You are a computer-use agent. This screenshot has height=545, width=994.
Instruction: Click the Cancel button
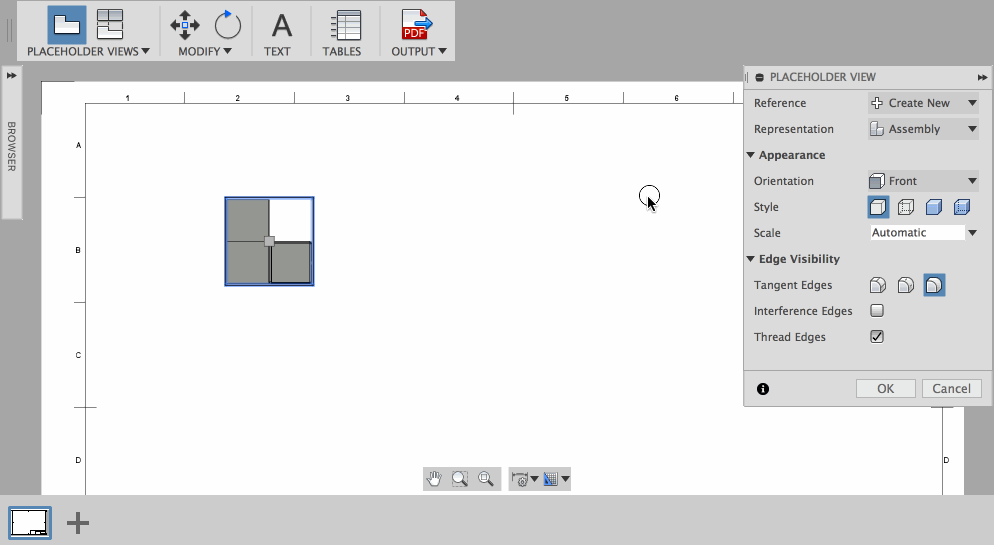pyautogui.click(x=952, y=388)
